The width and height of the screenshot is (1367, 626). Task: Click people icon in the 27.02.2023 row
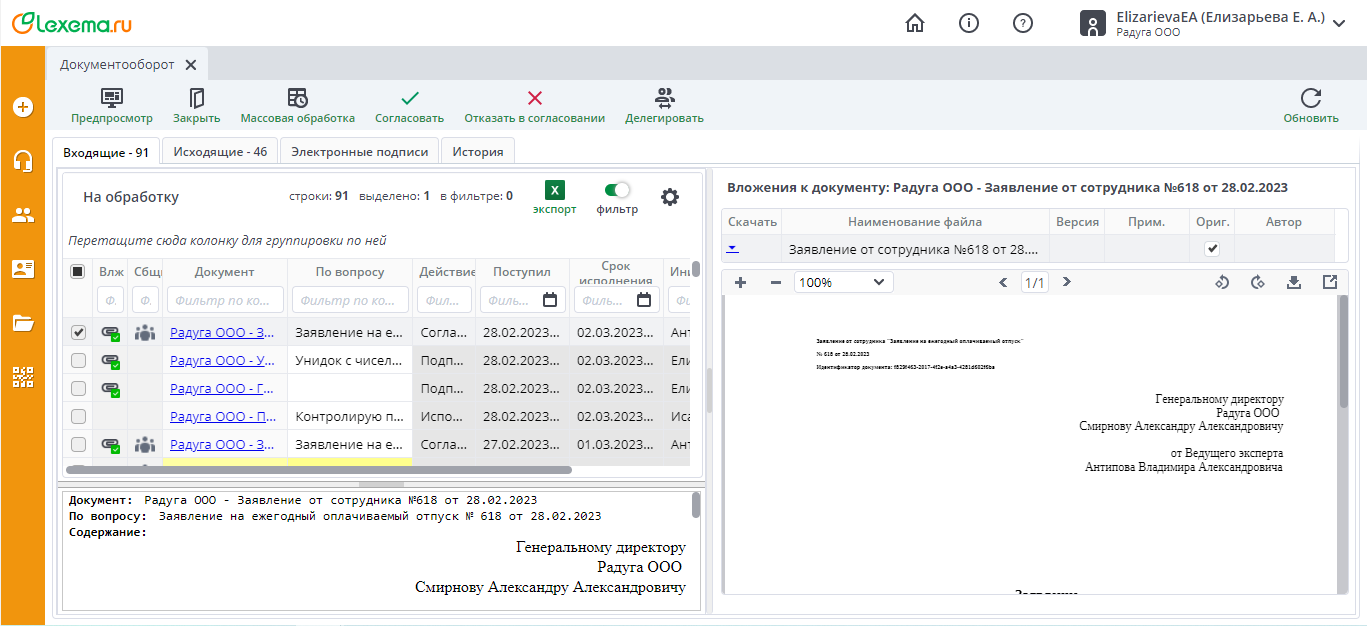[145, 444]
